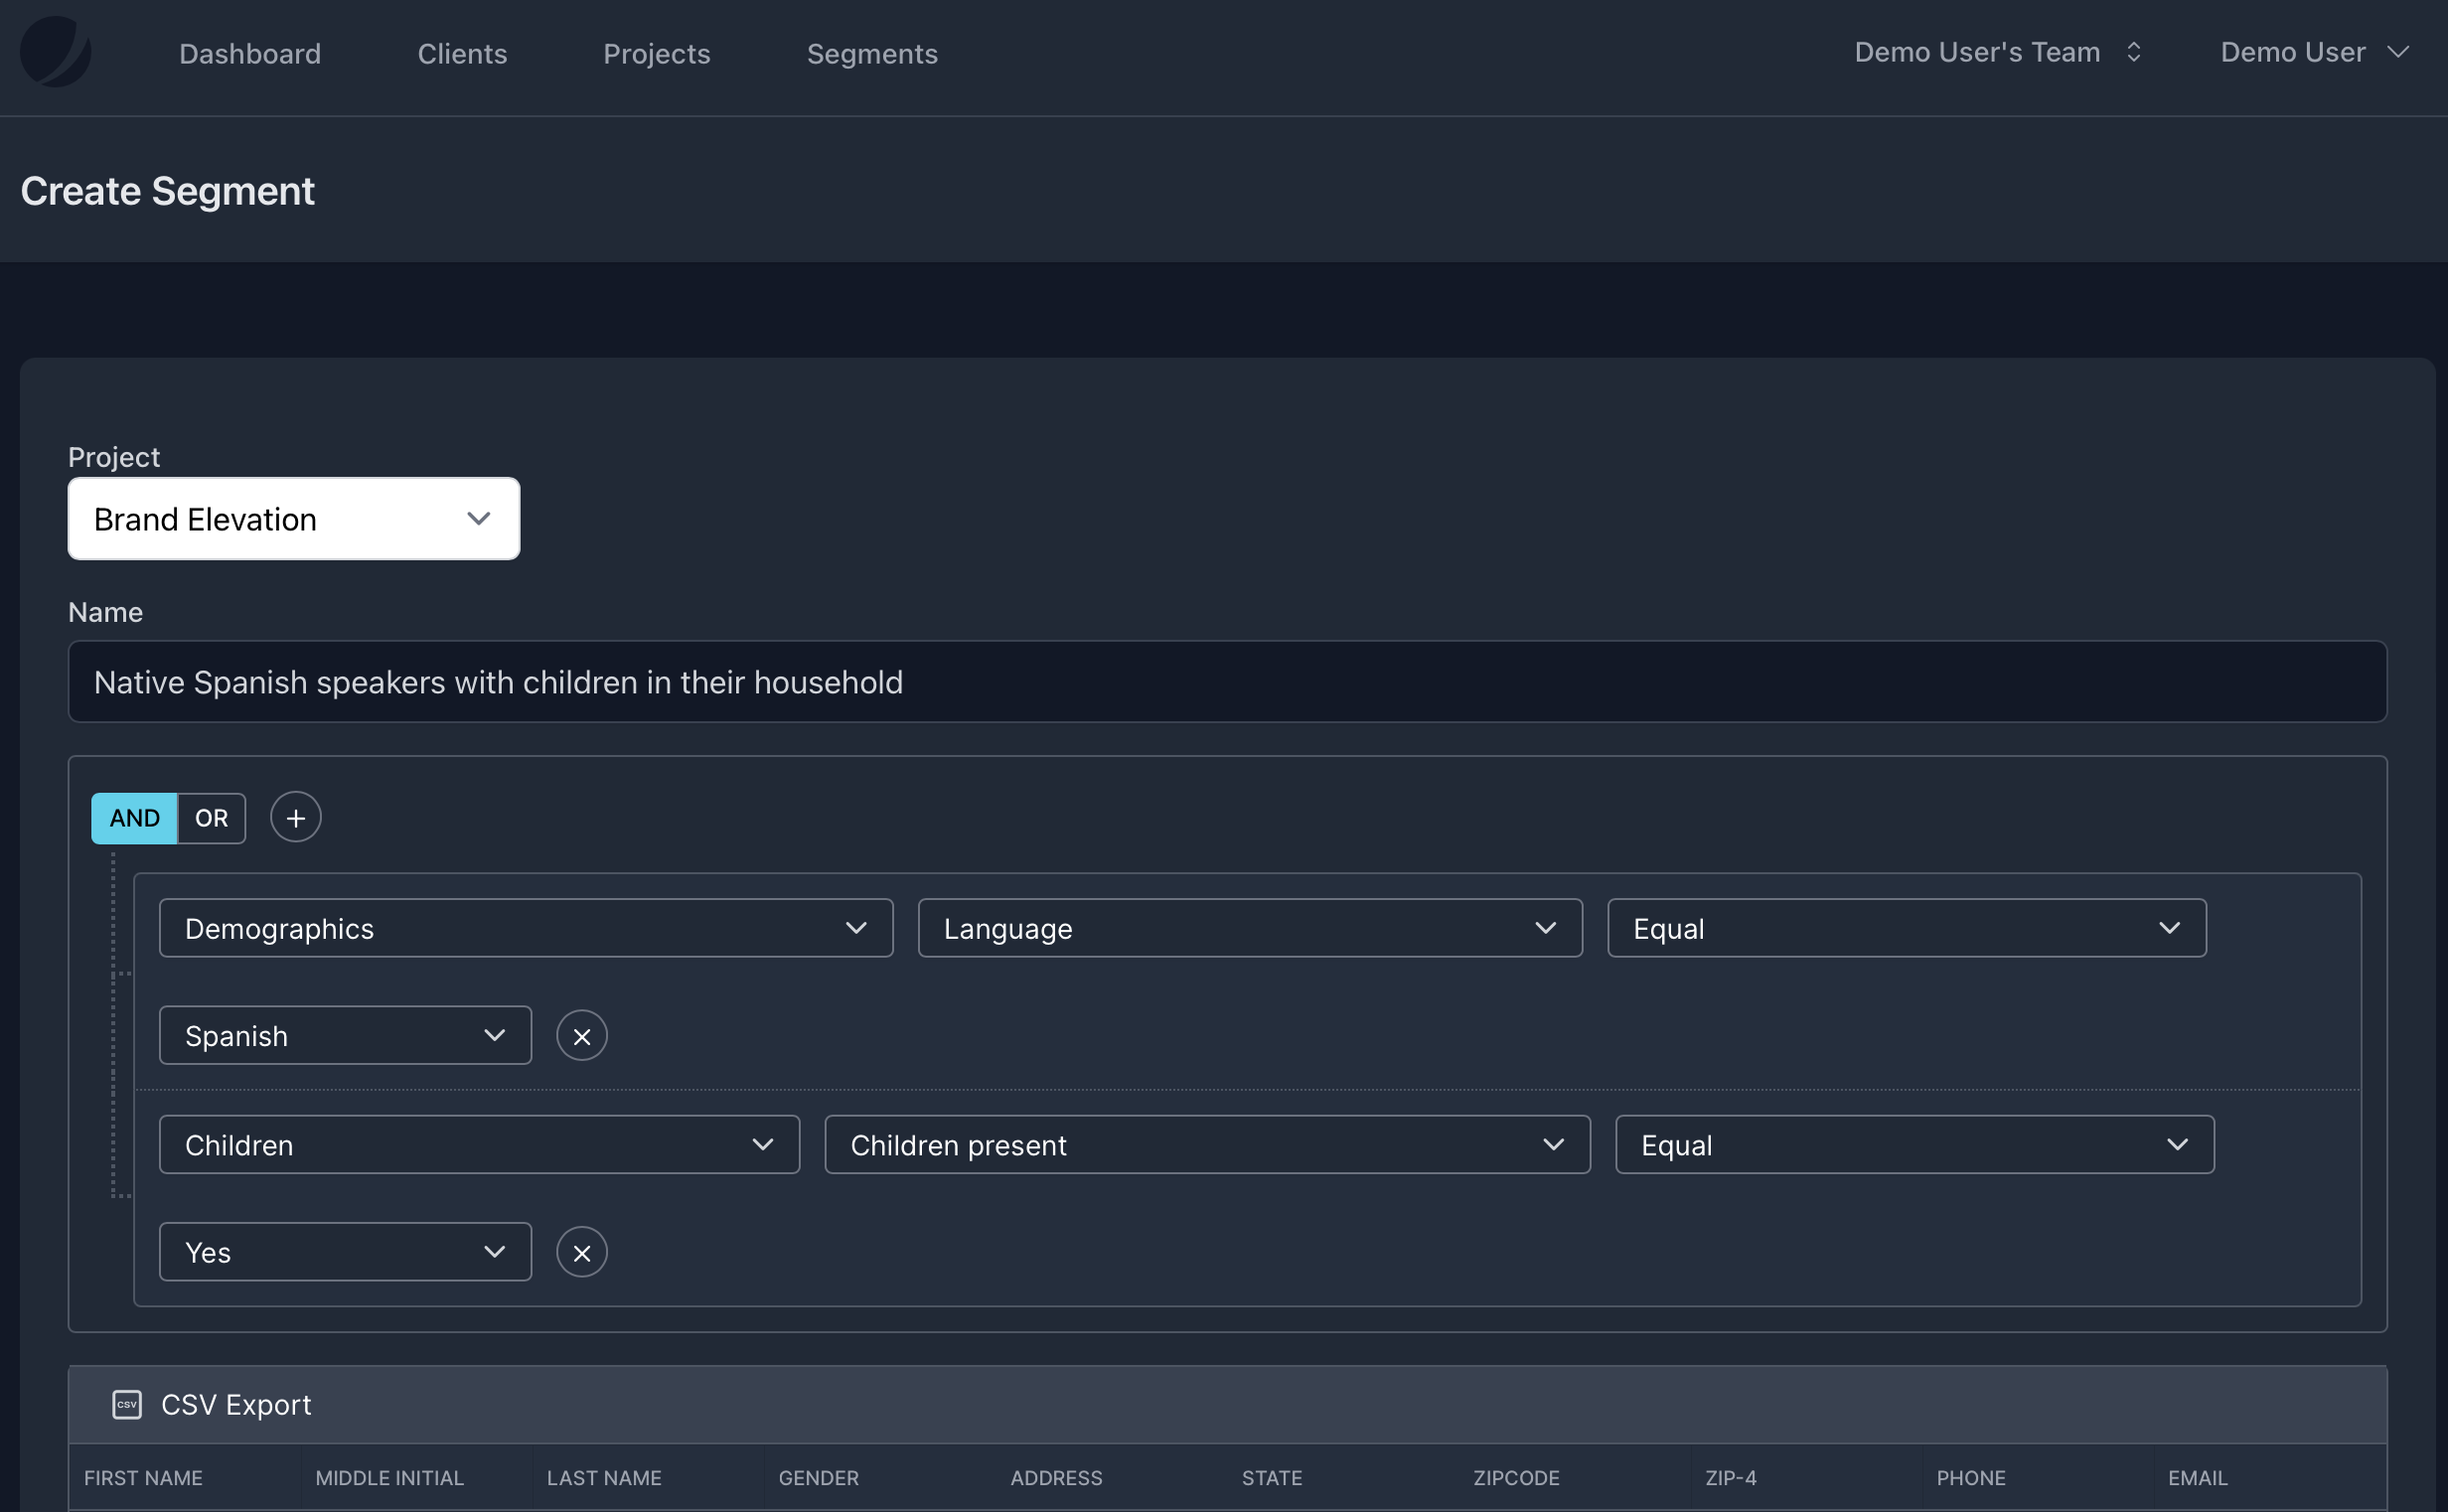Change the Equal operator in the Children rule
The width and height of the screenshot is (2448, 1512).
click(1915, 1145)
